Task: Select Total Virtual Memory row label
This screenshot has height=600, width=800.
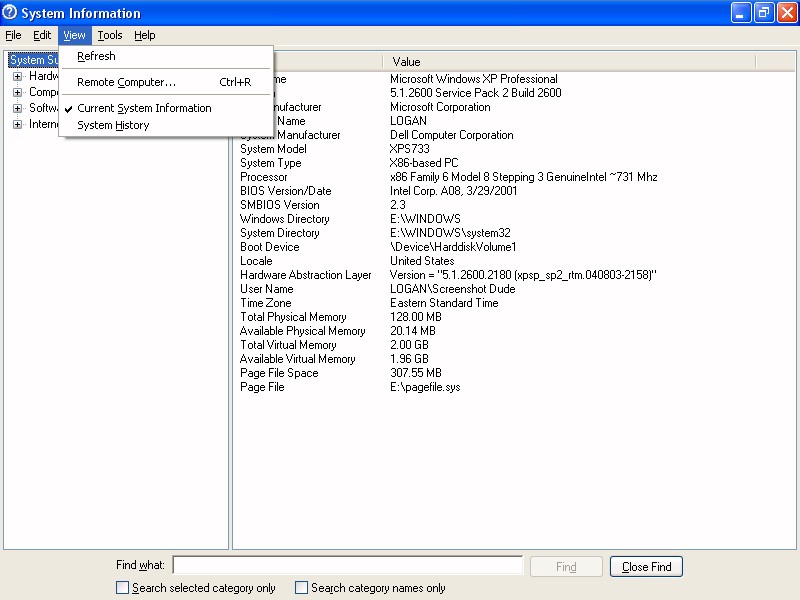Action: (288, 345)
